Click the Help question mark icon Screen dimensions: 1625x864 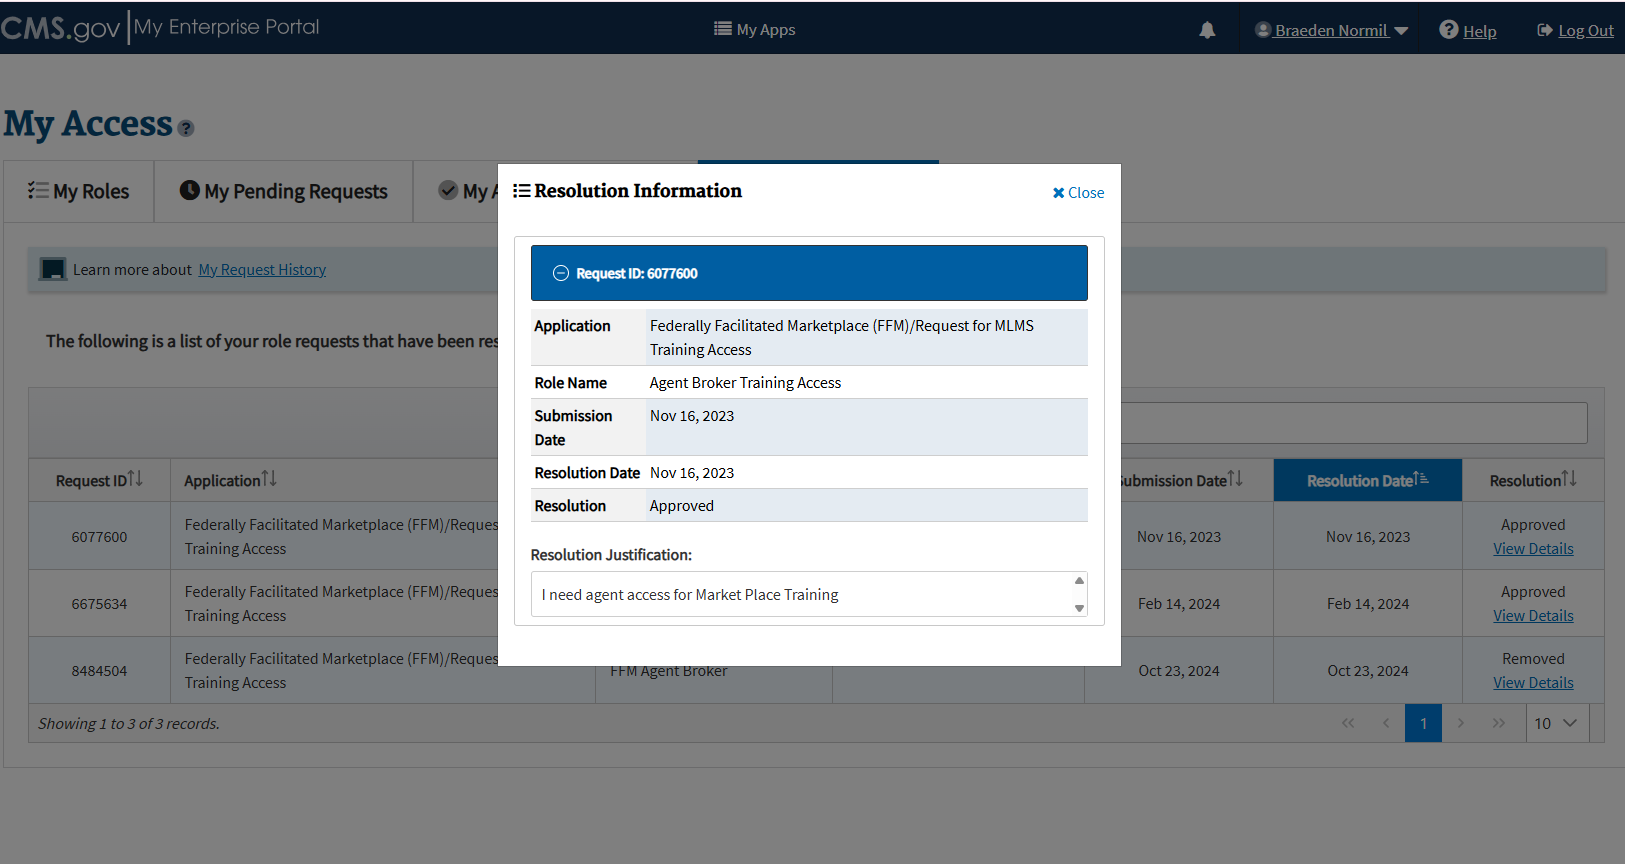[1448, 29]
